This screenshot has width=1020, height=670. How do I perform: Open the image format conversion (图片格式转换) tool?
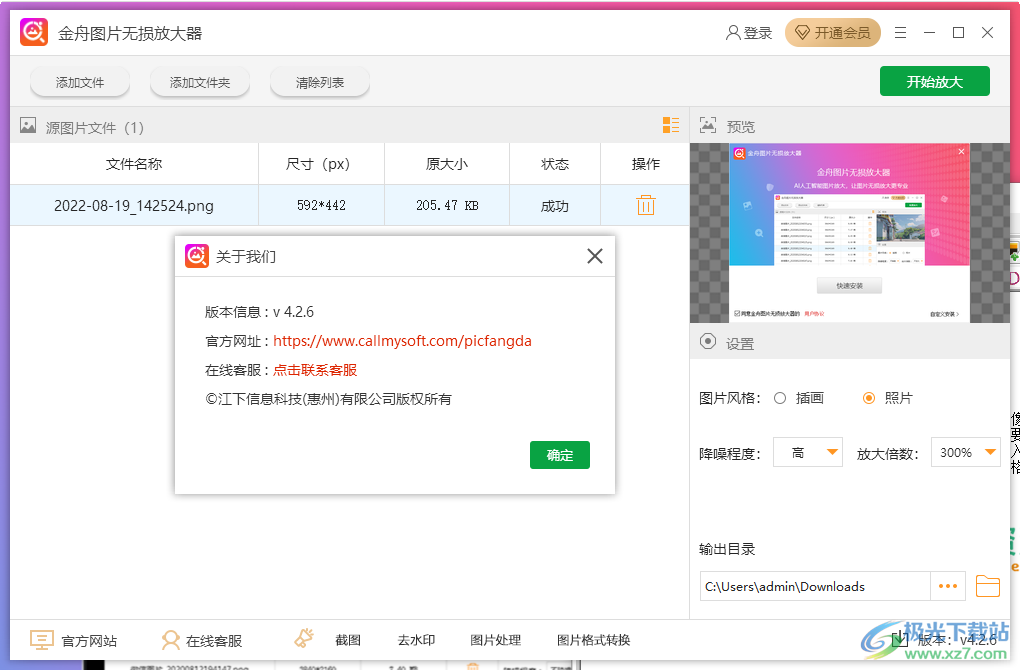[593, 640]
